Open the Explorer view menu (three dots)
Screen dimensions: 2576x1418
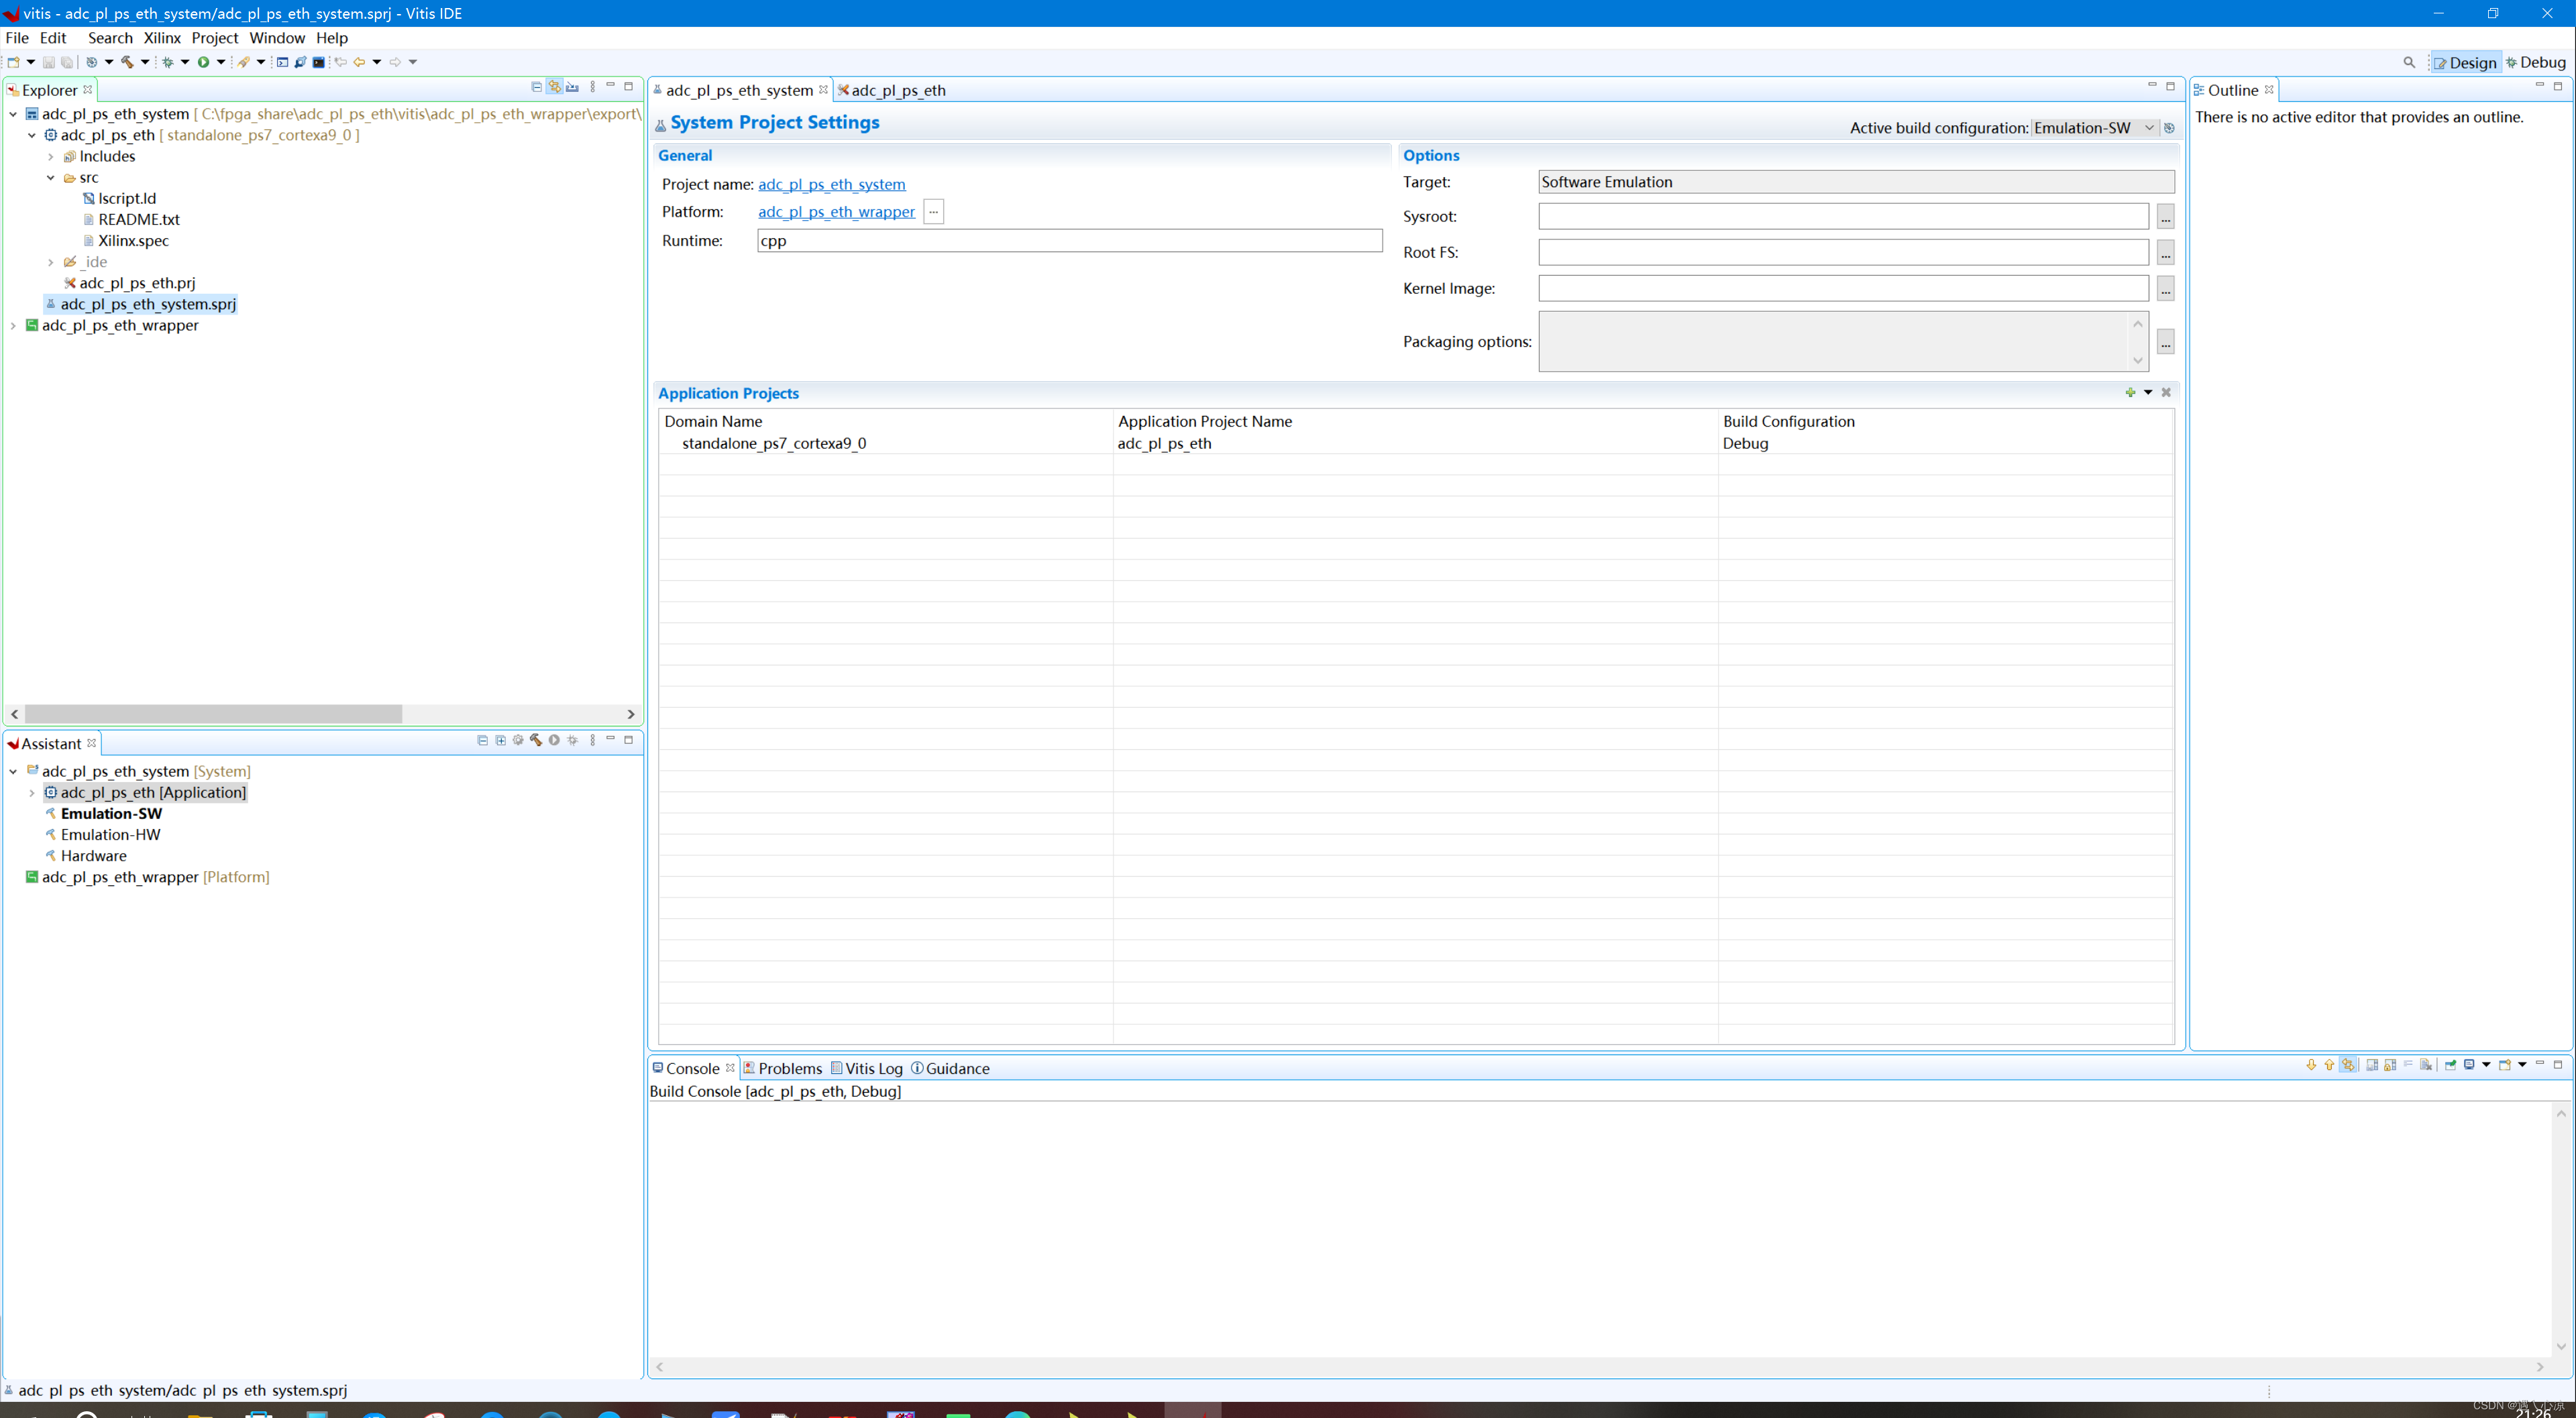click(593, 87)
